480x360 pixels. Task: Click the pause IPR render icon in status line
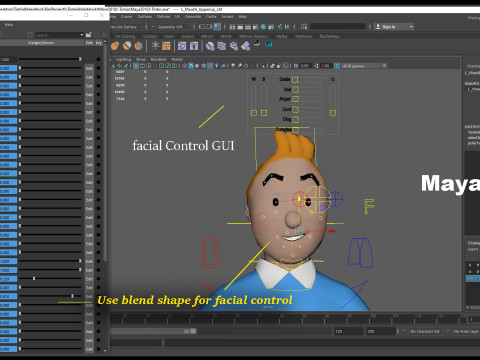coord(287,27)
